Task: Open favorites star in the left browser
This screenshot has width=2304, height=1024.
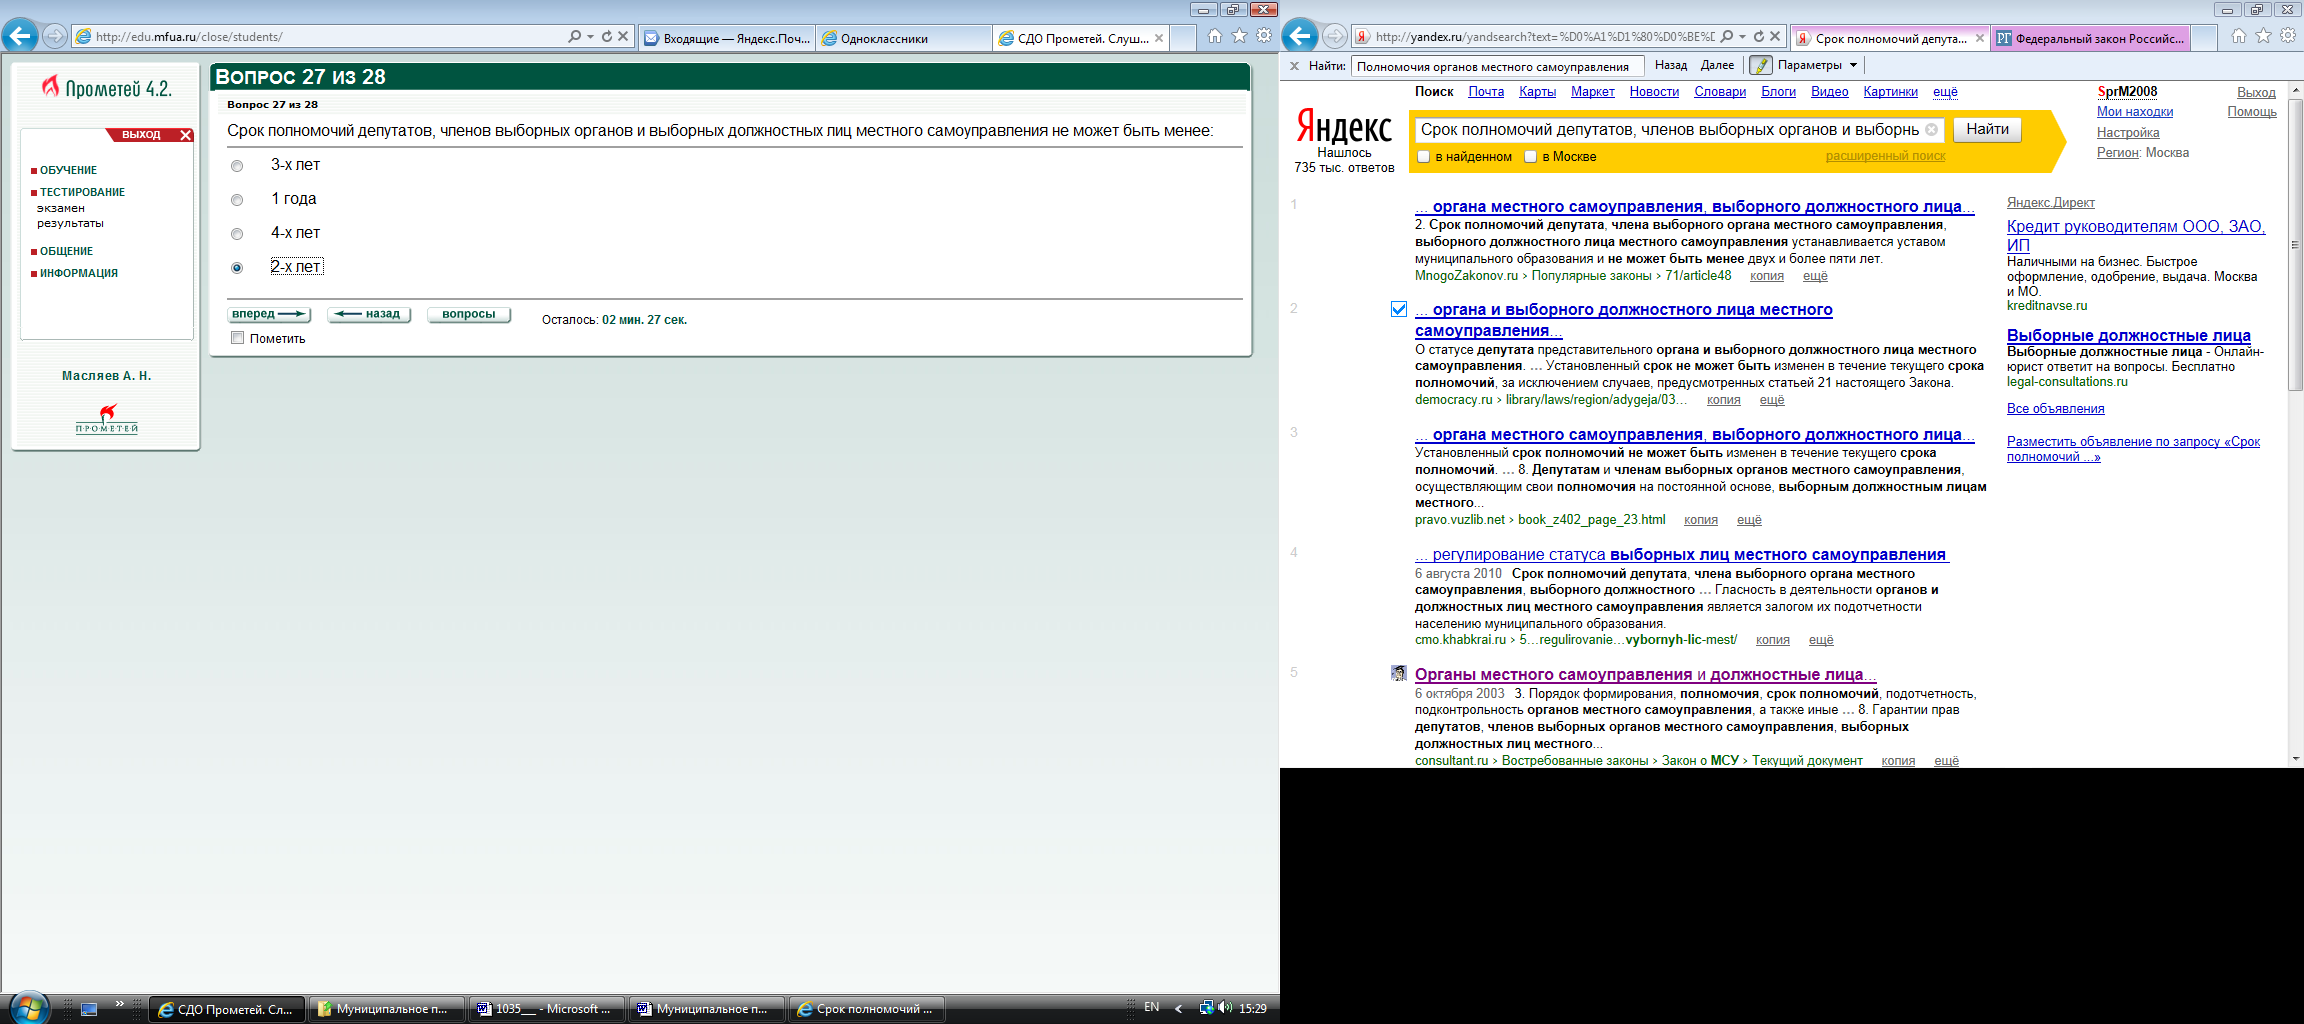Action: [x=1240, y=36]
